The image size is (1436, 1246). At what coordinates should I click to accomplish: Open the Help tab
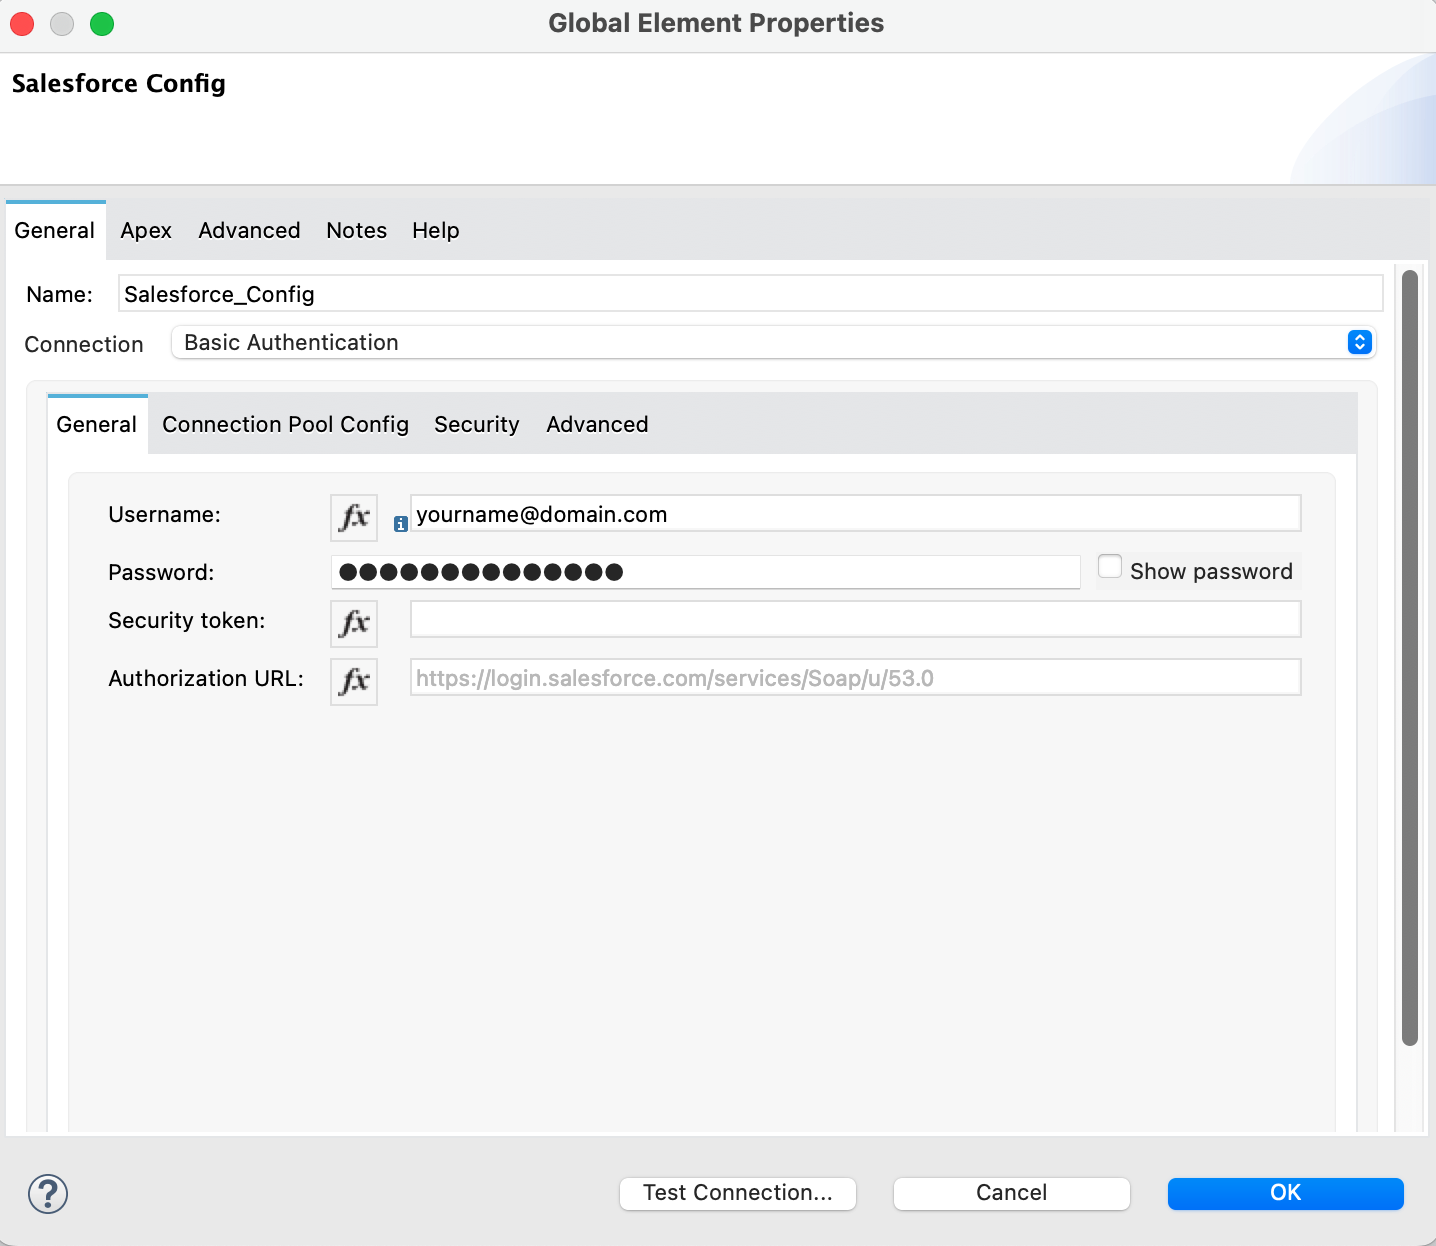[435, 230]
